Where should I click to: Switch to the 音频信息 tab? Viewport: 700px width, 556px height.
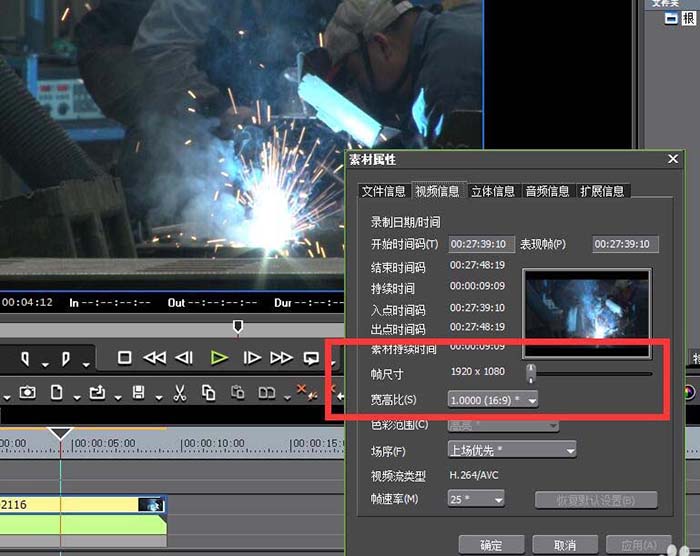tap(547, 191)
